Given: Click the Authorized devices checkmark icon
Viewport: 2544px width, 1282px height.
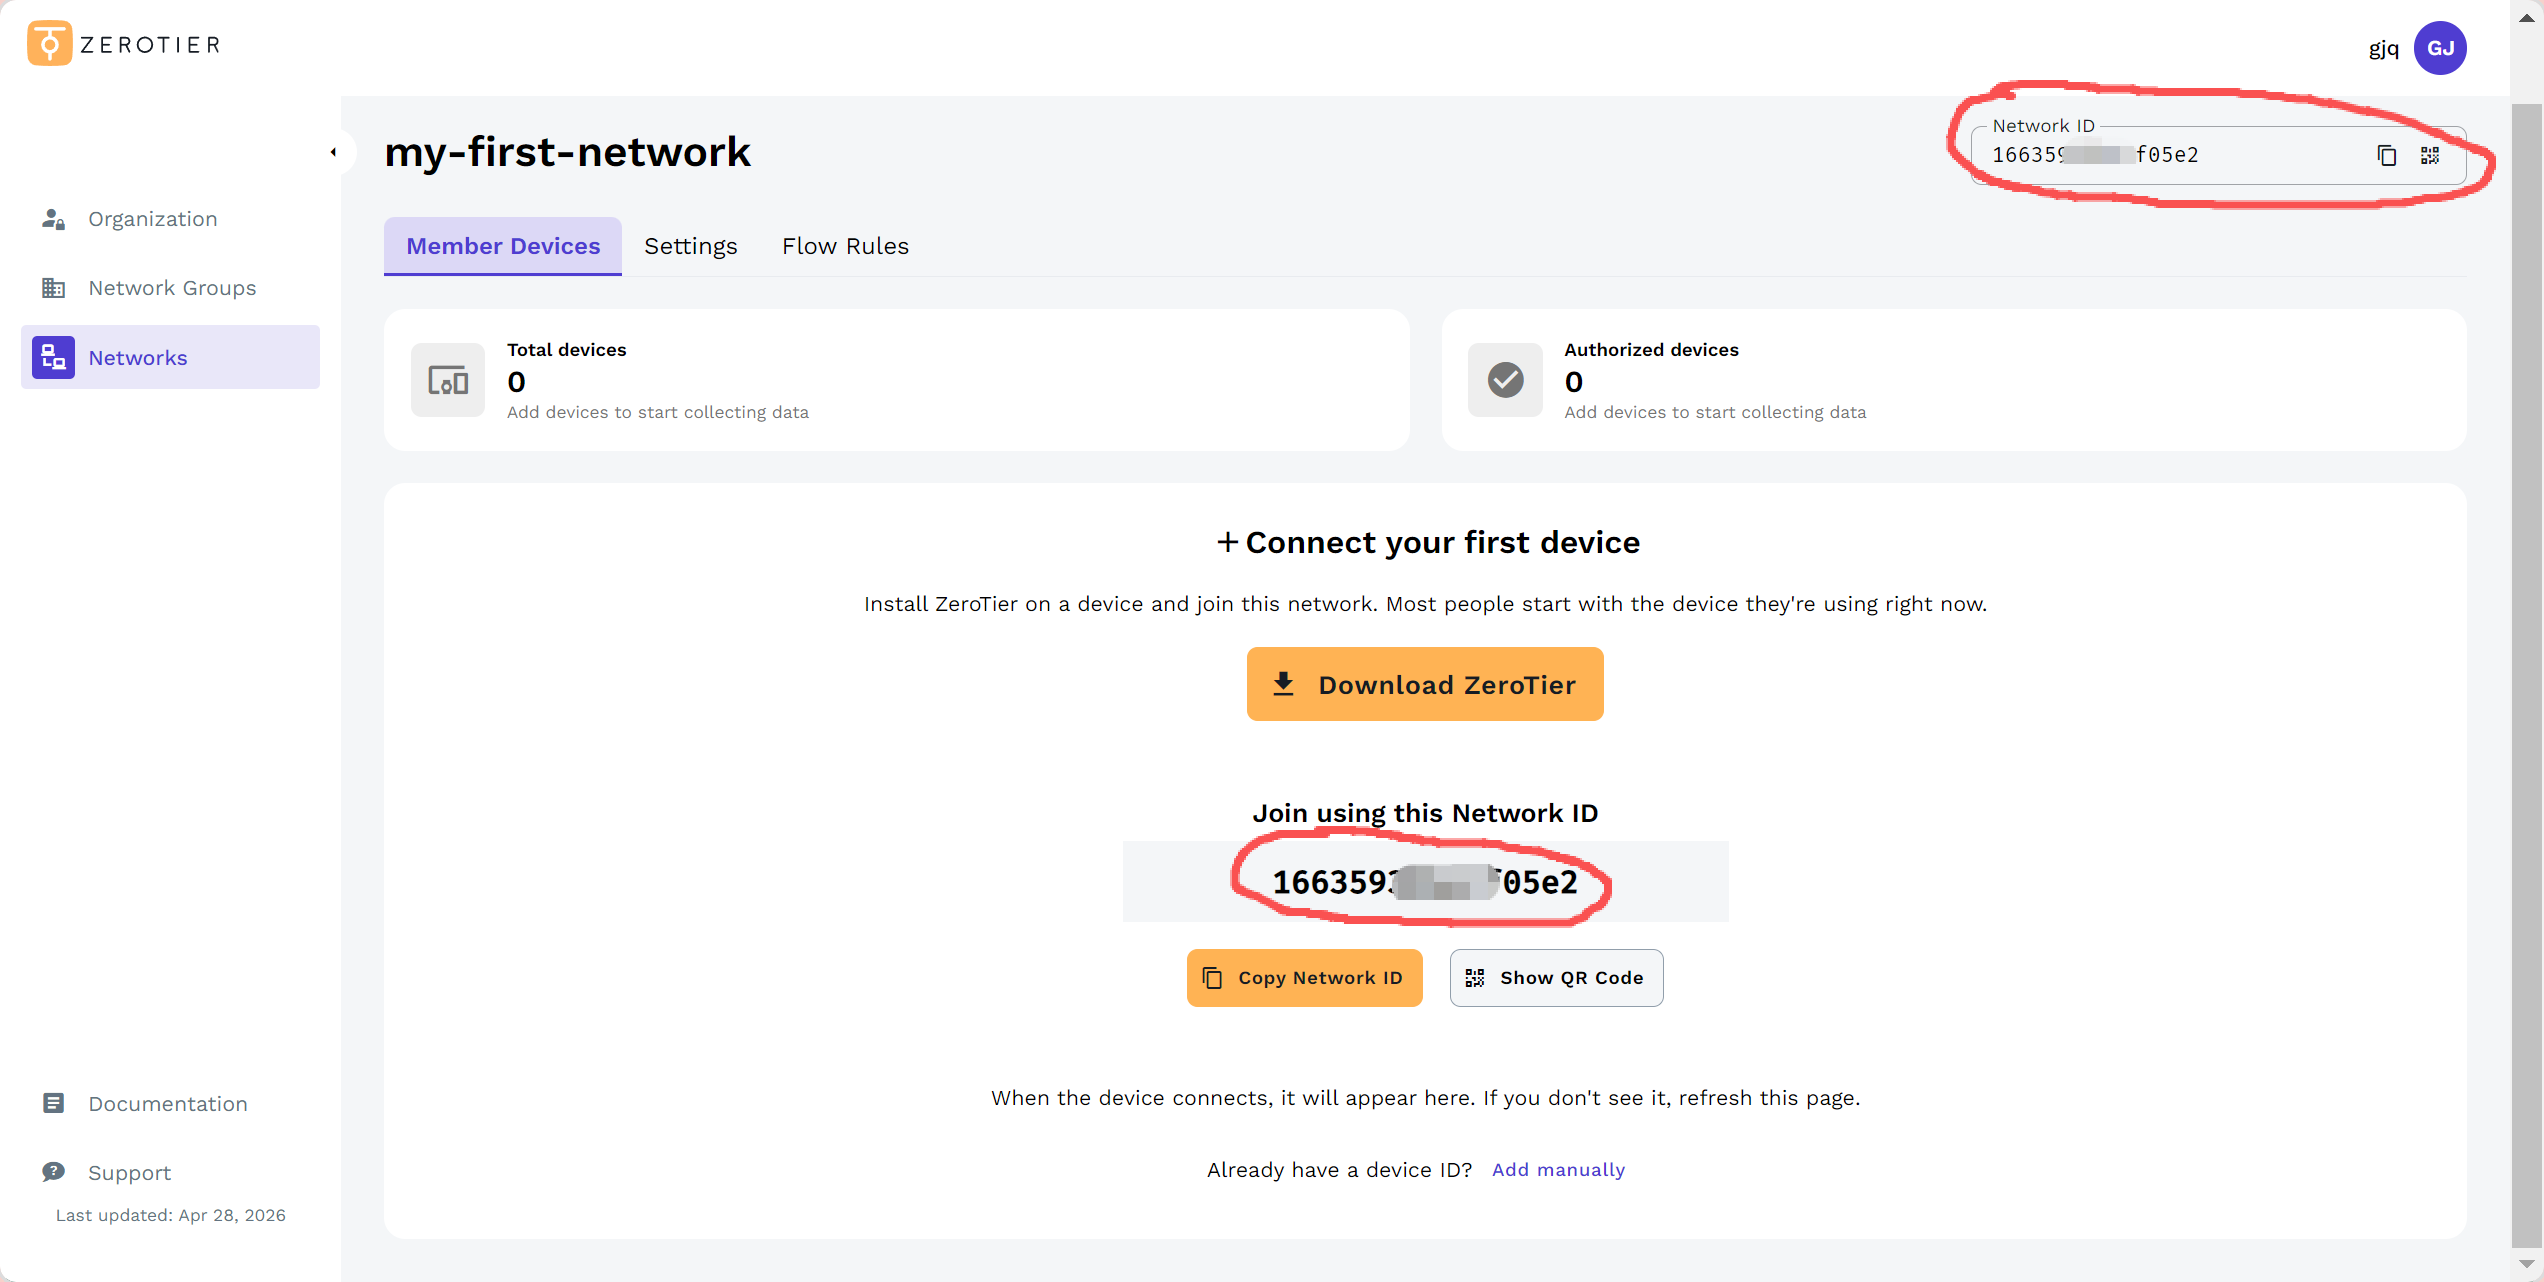Looking at the screenshot, I should [x=1505, y=380].
